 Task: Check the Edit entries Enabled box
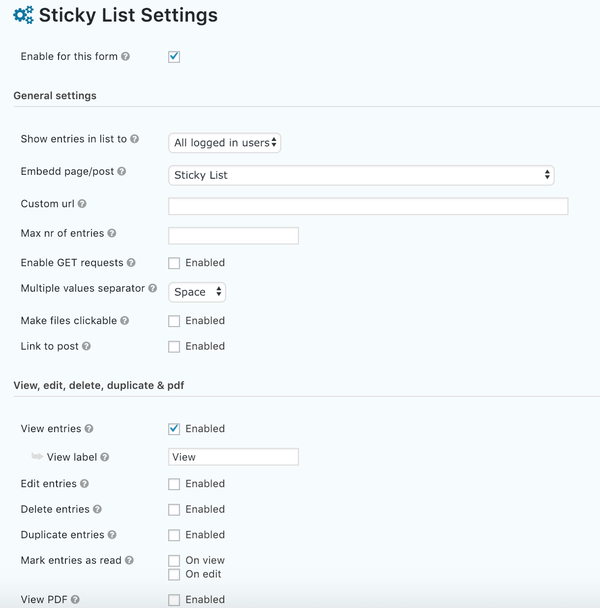[174, 484]
